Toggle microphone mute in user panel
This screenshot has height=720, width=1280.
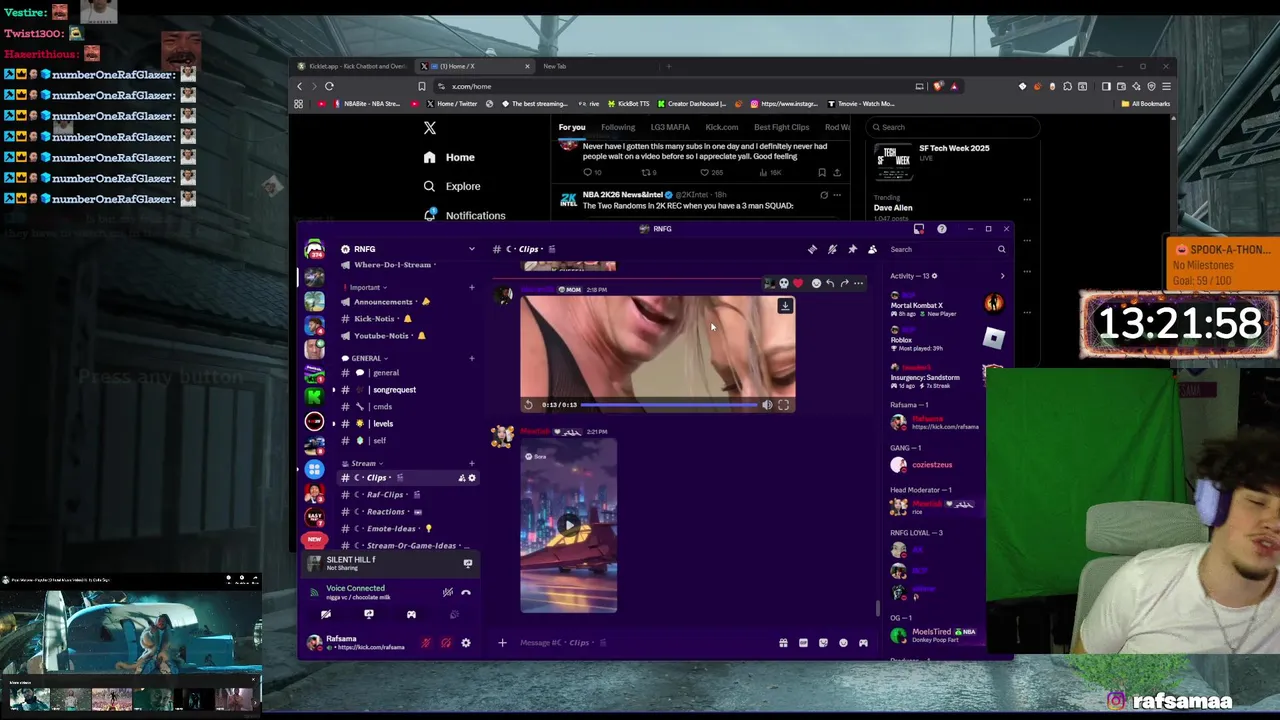point(426,643)
